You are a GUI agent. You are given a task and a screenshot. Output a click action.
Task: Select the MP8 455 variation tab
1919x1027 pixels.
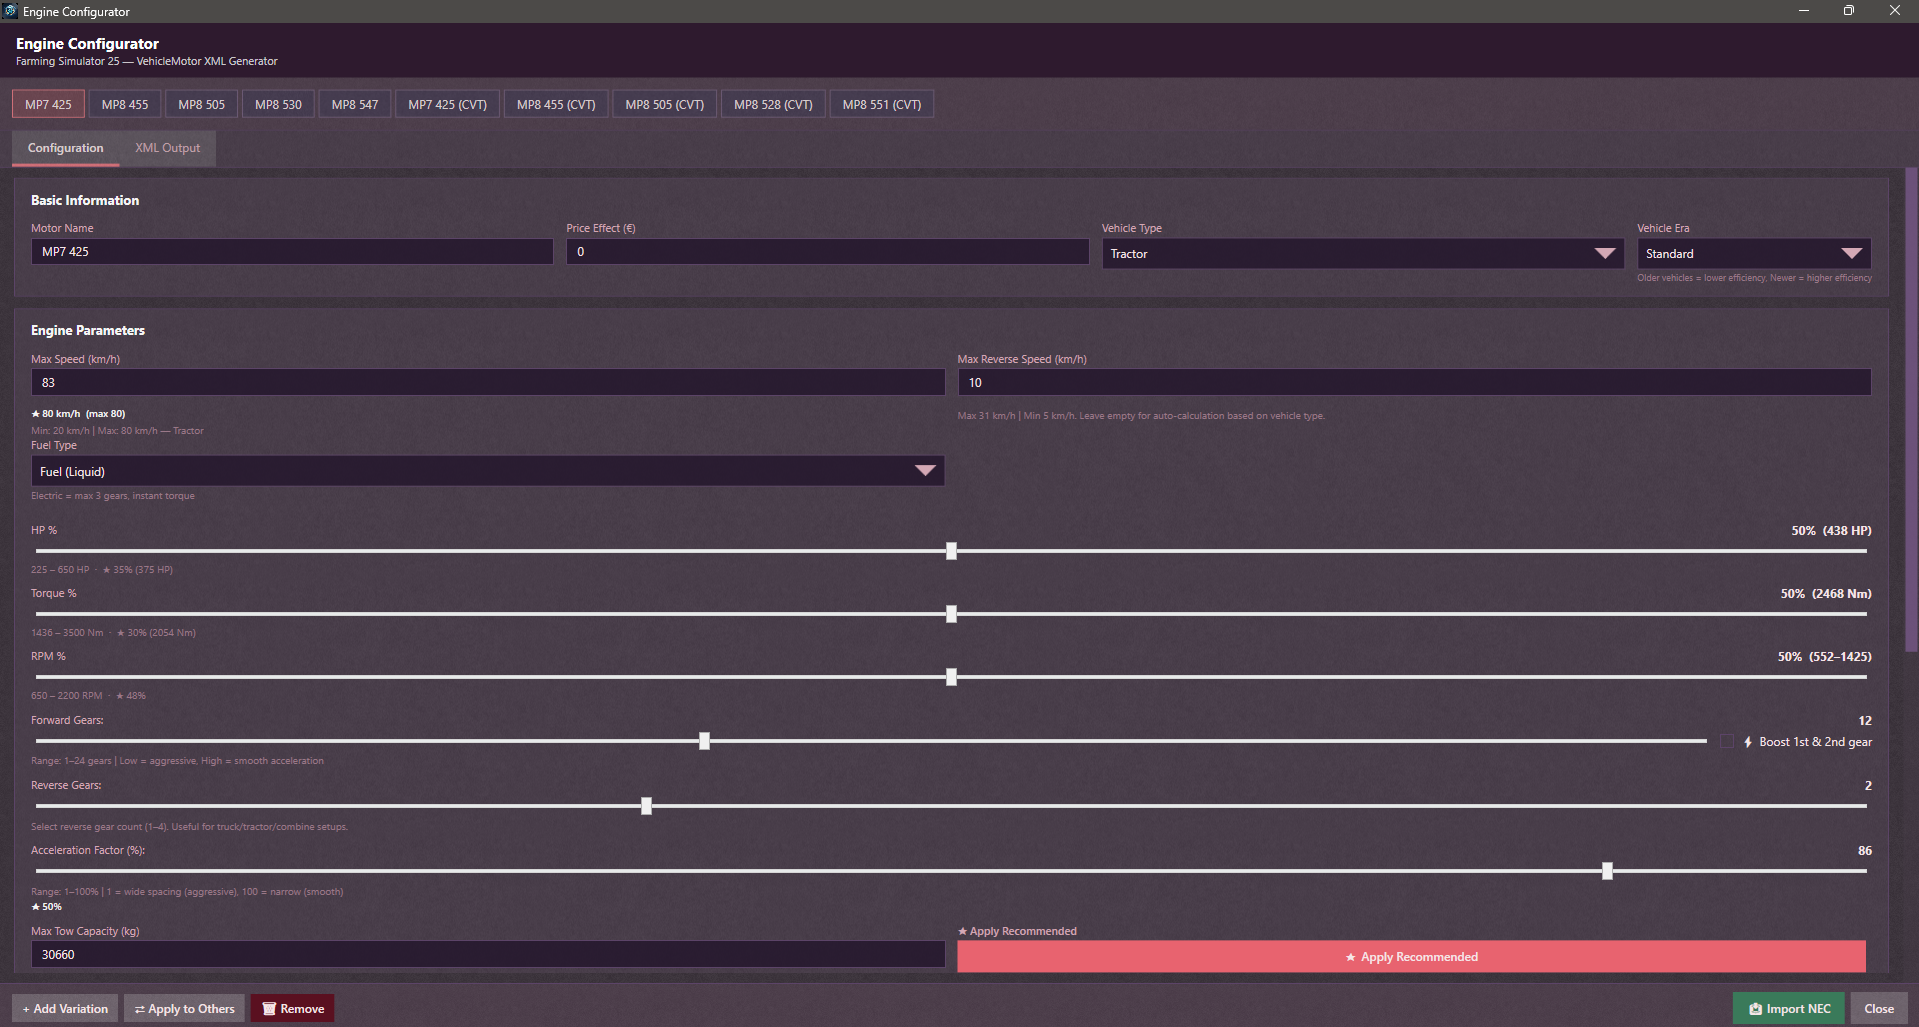(x=125, y=104)
